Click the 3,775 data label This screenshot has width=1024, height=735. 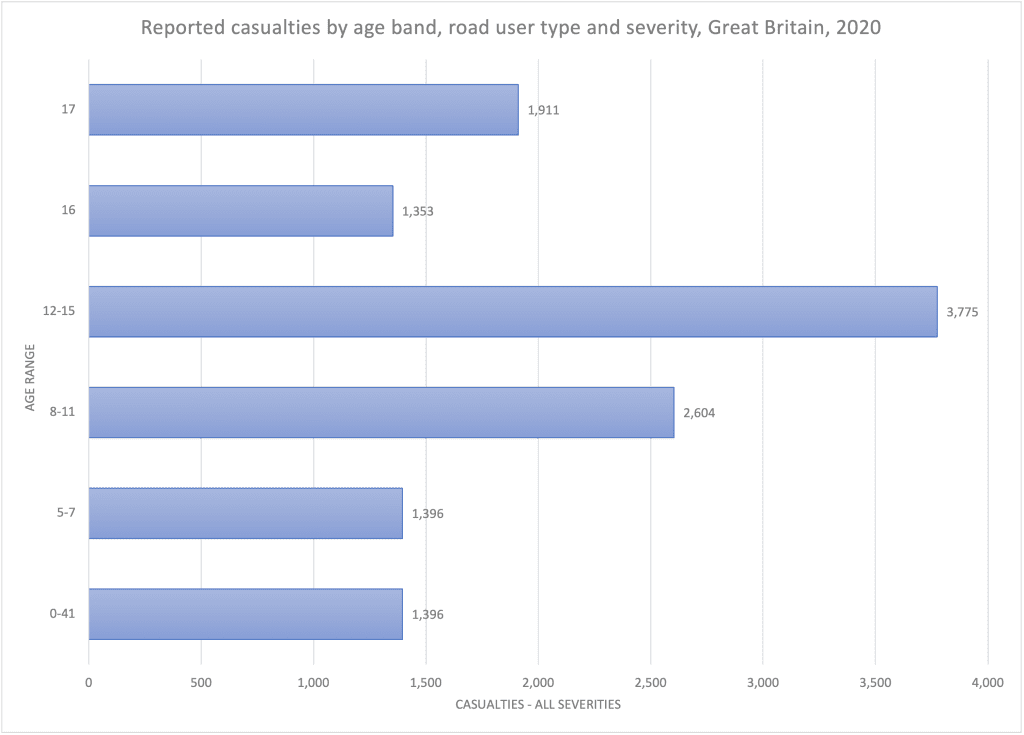[x=962, y=312]
